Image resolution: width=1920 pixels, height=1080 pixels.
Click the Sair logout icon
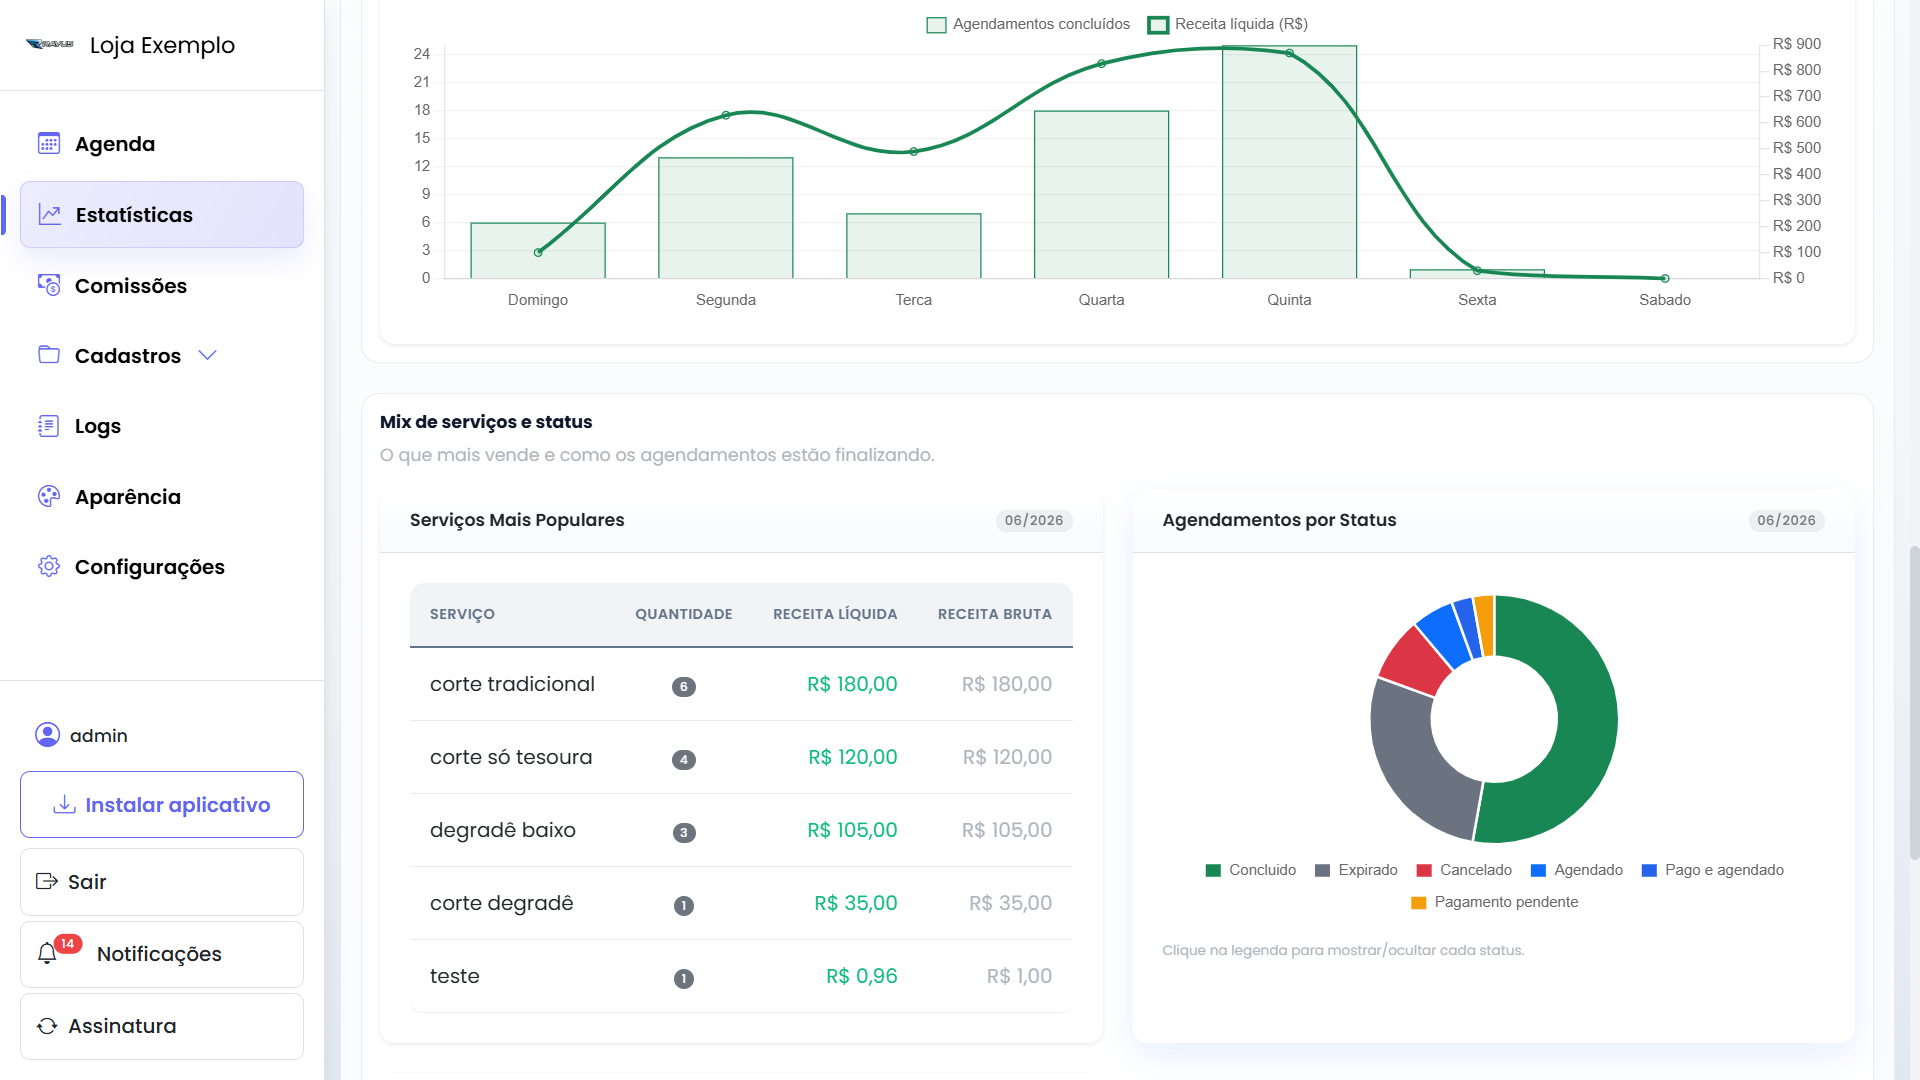47,881
